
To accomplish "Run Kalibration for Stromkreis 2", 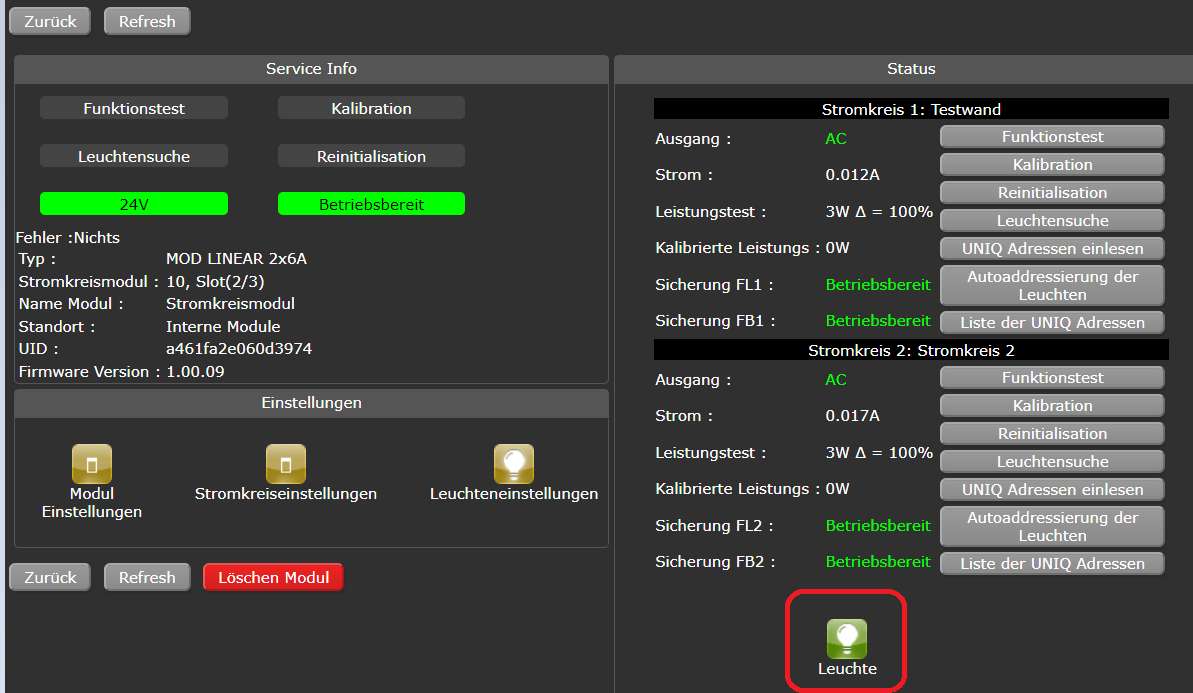I will (x=1052, y=406).
